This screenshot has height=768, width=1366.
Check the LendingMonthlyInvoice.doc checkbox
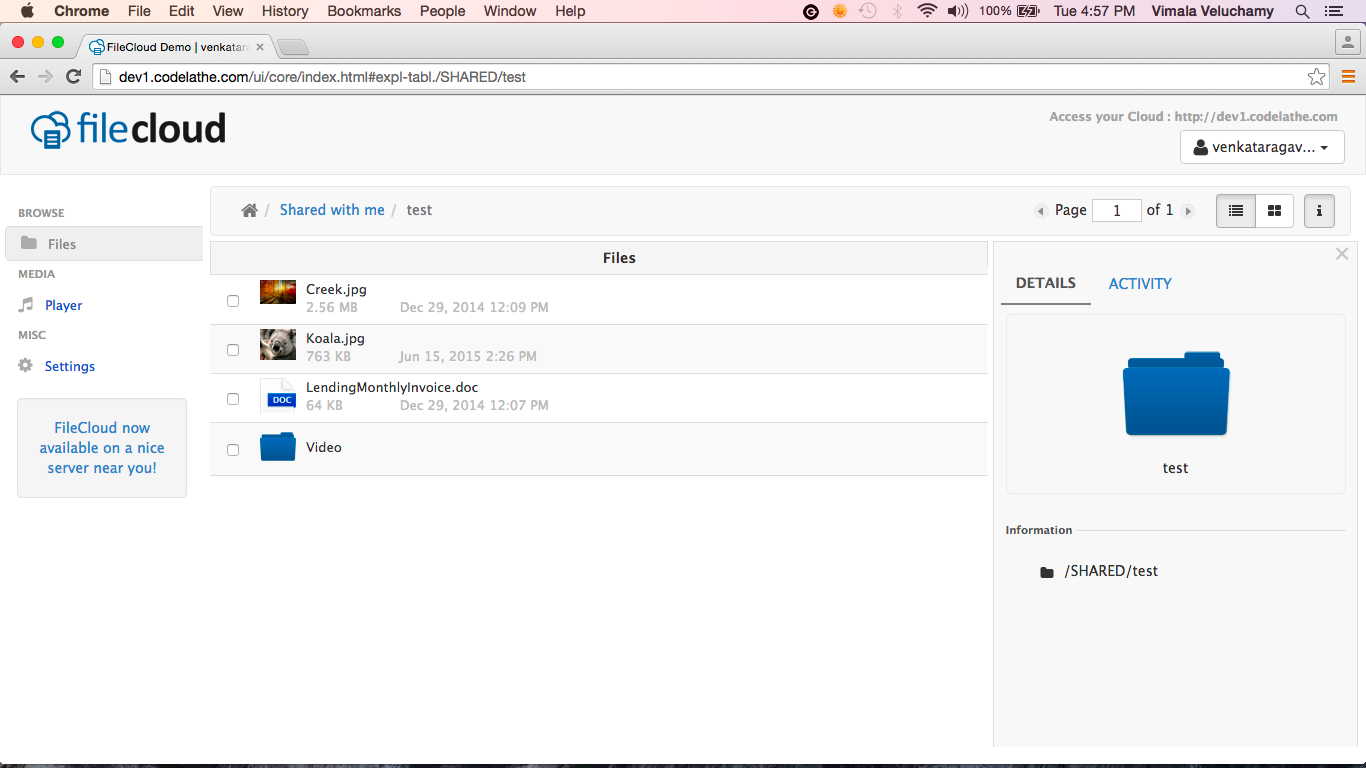pyautogui.click(x=233, y=399)
